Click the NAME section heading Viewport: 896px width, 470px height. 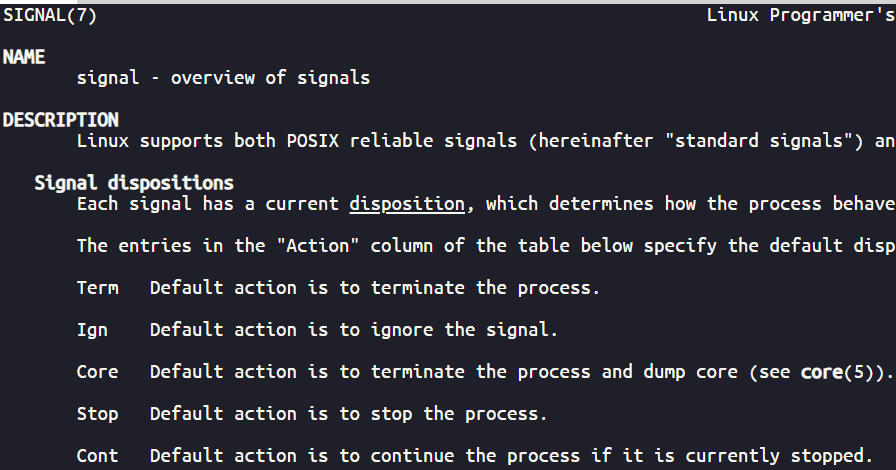[24, 57]
